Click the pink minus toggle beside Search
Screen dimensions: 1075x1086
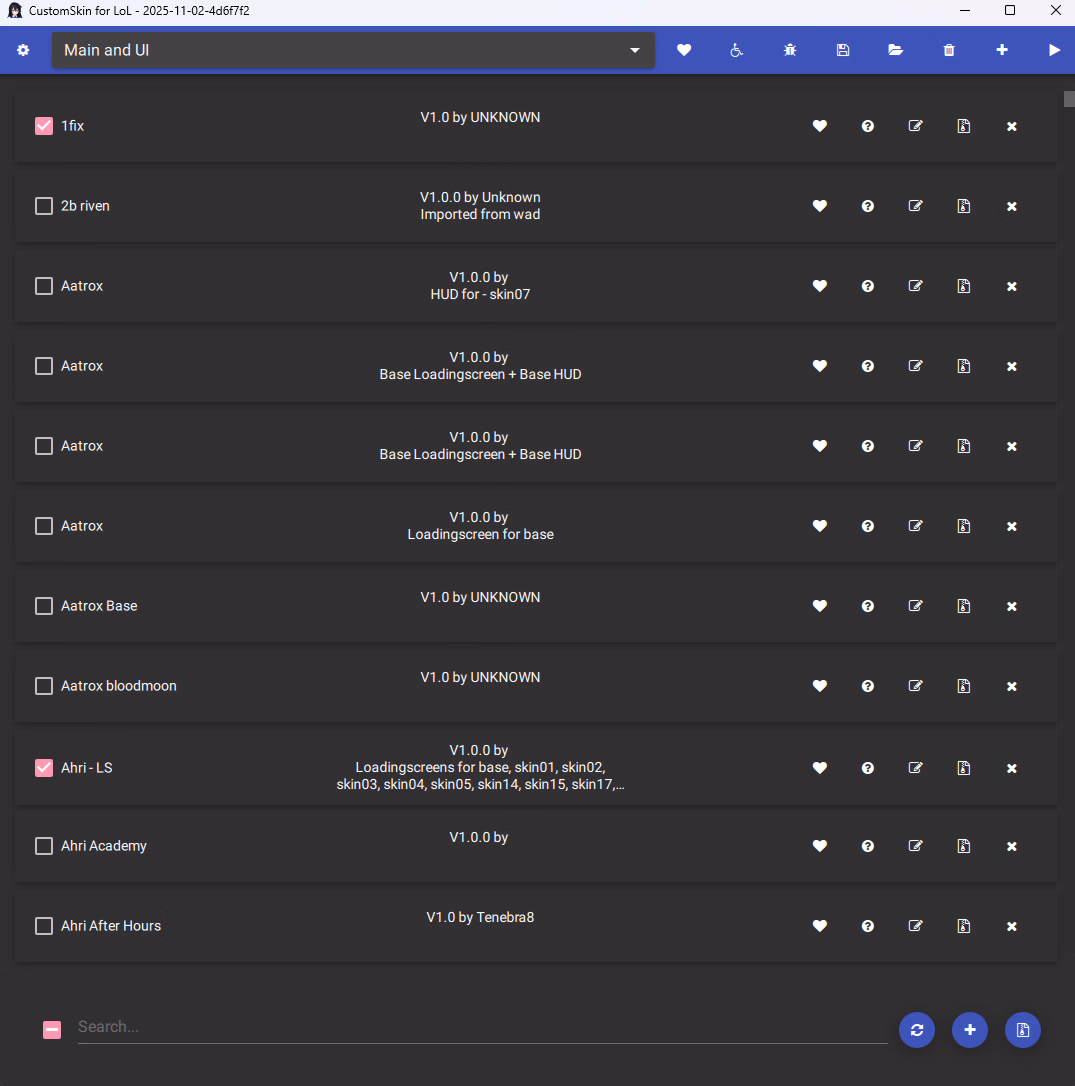pos(52,1030)
